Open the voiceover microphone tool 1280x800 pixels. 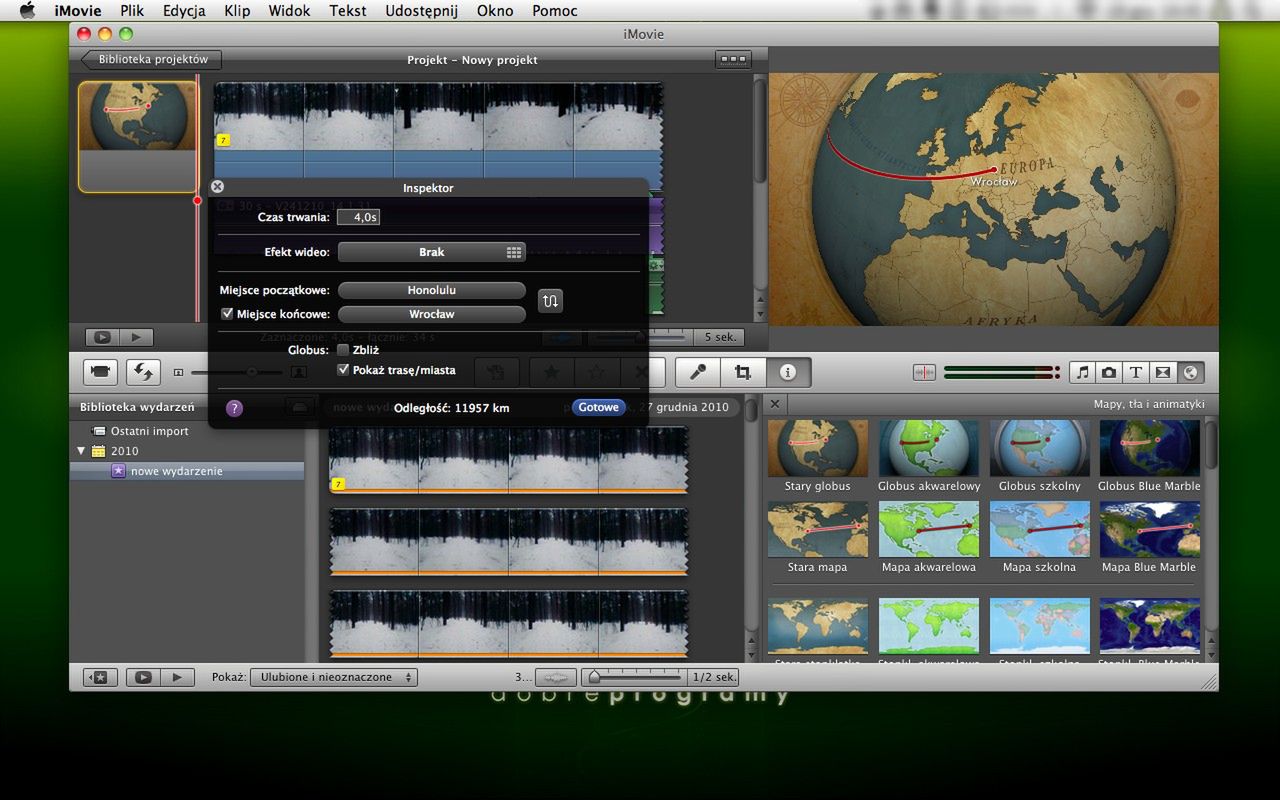pos(698,372)
